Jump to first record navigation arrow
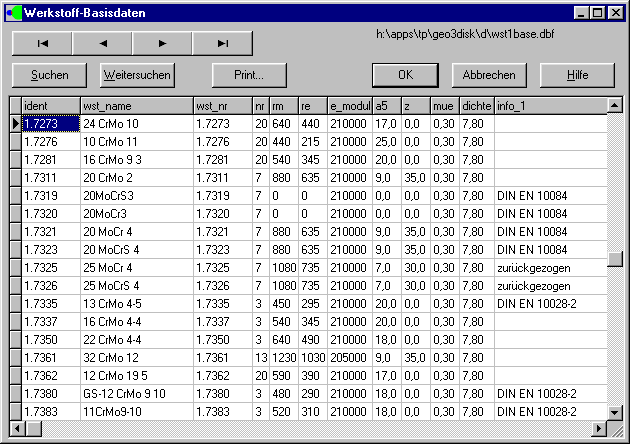Viewport: 630px width, 444px height. (x=42, y=43)
